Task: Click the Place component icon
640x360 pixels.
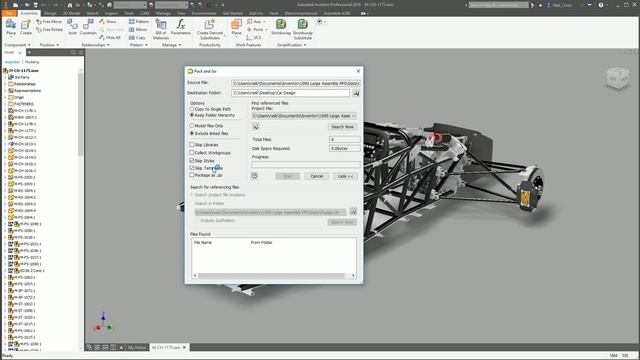Action: [x=11, y=27]
